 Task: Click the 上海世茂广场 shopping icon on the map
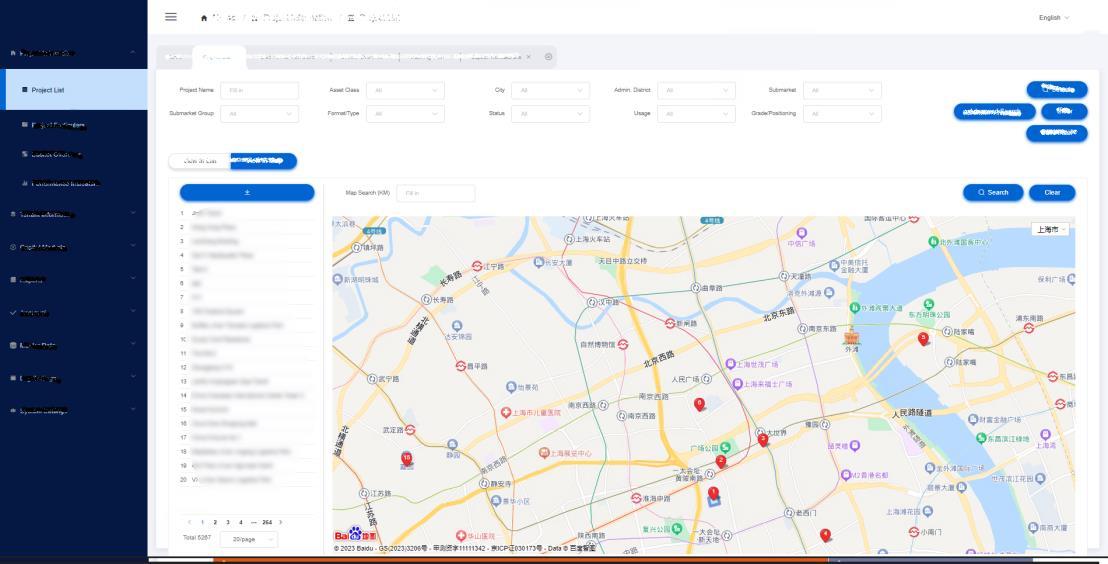pyautogui.click(x=731, y=364)
